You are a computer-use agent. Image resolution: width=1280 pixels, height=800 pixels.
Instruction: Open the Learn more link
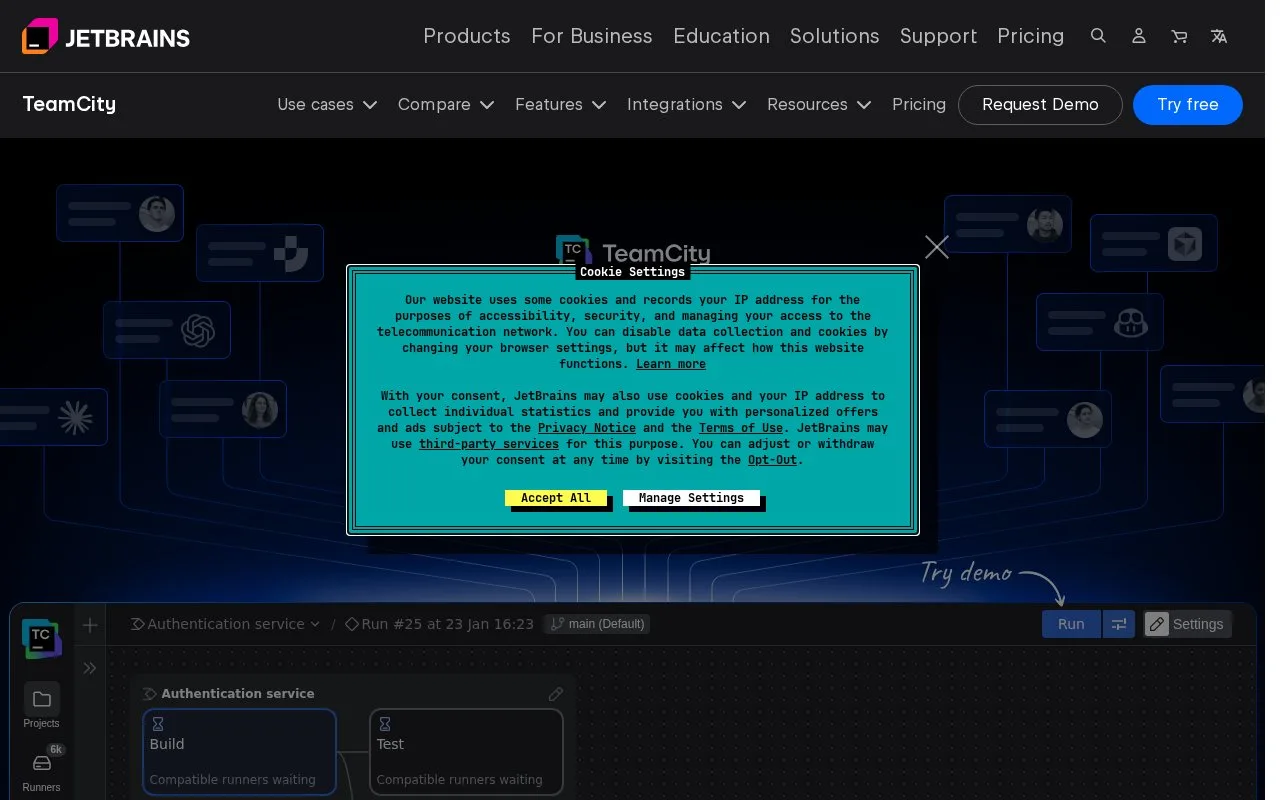pos(671,364)
